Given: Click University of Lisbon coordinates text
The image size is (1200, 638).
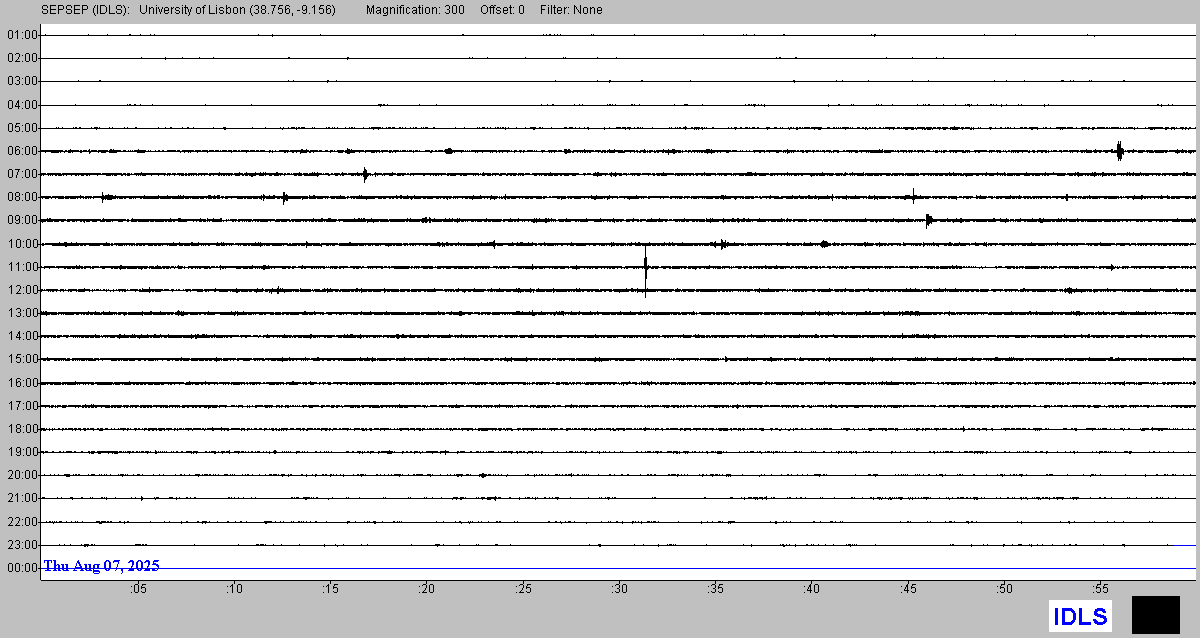Looking at the screenshot, I should coord(237,10).
